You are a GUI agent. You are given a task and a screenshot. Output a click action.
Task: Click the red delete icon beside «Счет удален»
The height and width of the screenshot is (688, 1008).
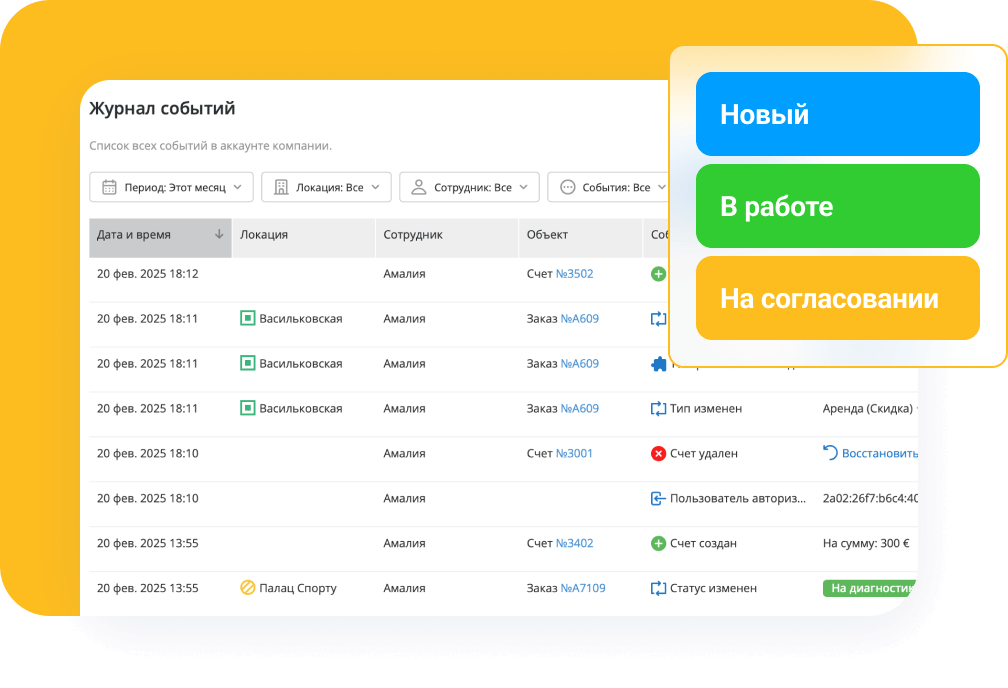pos(659,453)
